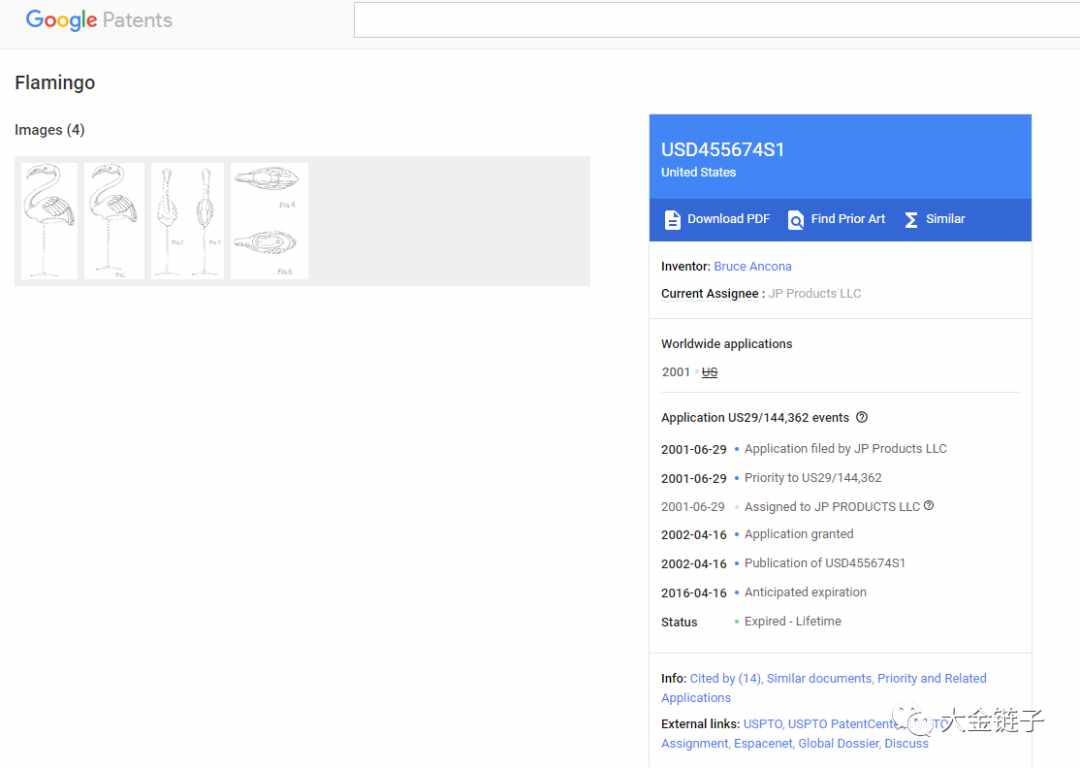Click the Google Patents logo
Screen dimensions: 1080x768
coord(99,20)
